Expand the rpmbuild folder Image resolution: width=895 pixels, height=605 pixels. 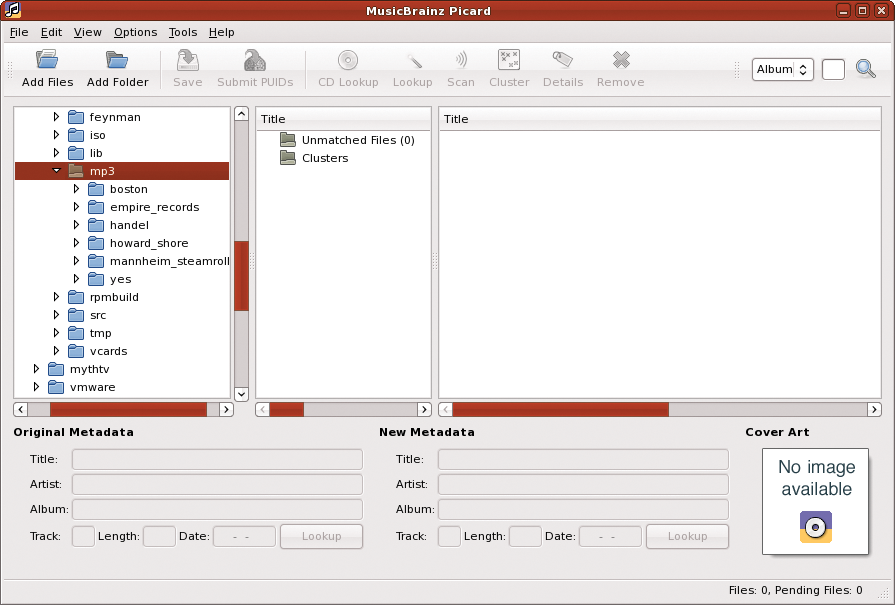click(56, 297)
